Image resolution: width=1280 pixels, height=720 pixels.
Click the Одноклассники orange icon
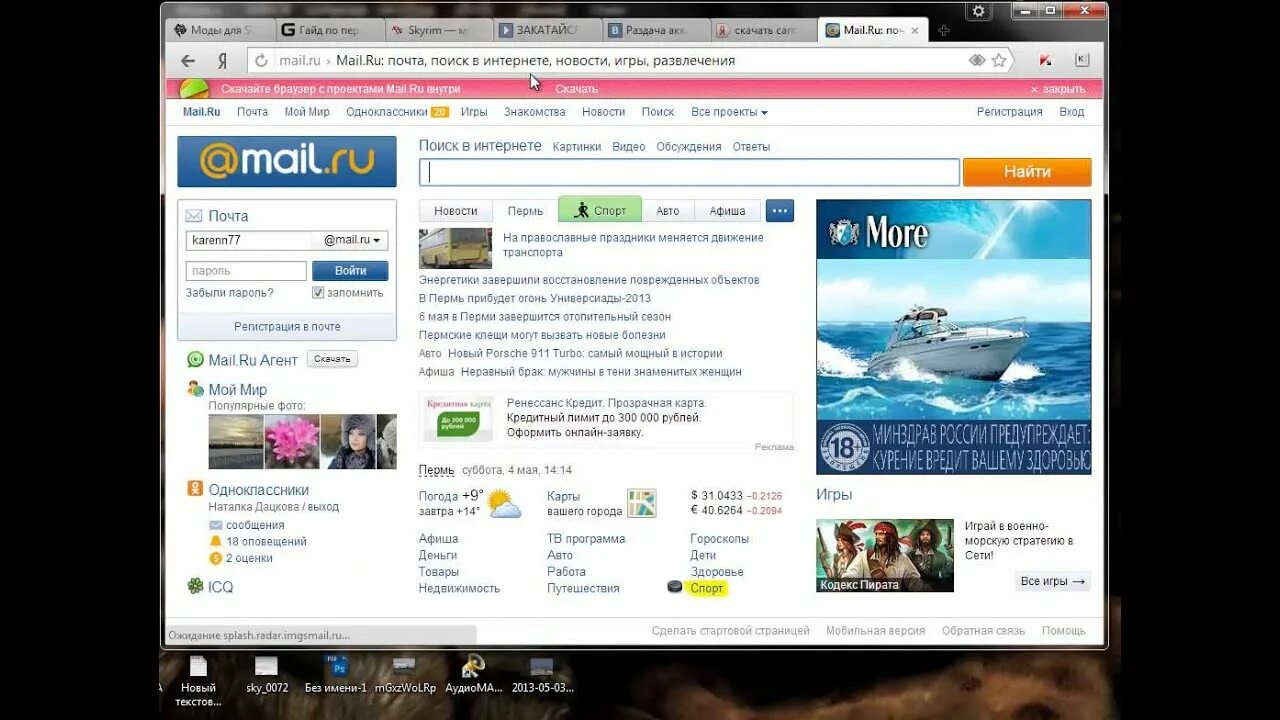click(x=195, y=489)
